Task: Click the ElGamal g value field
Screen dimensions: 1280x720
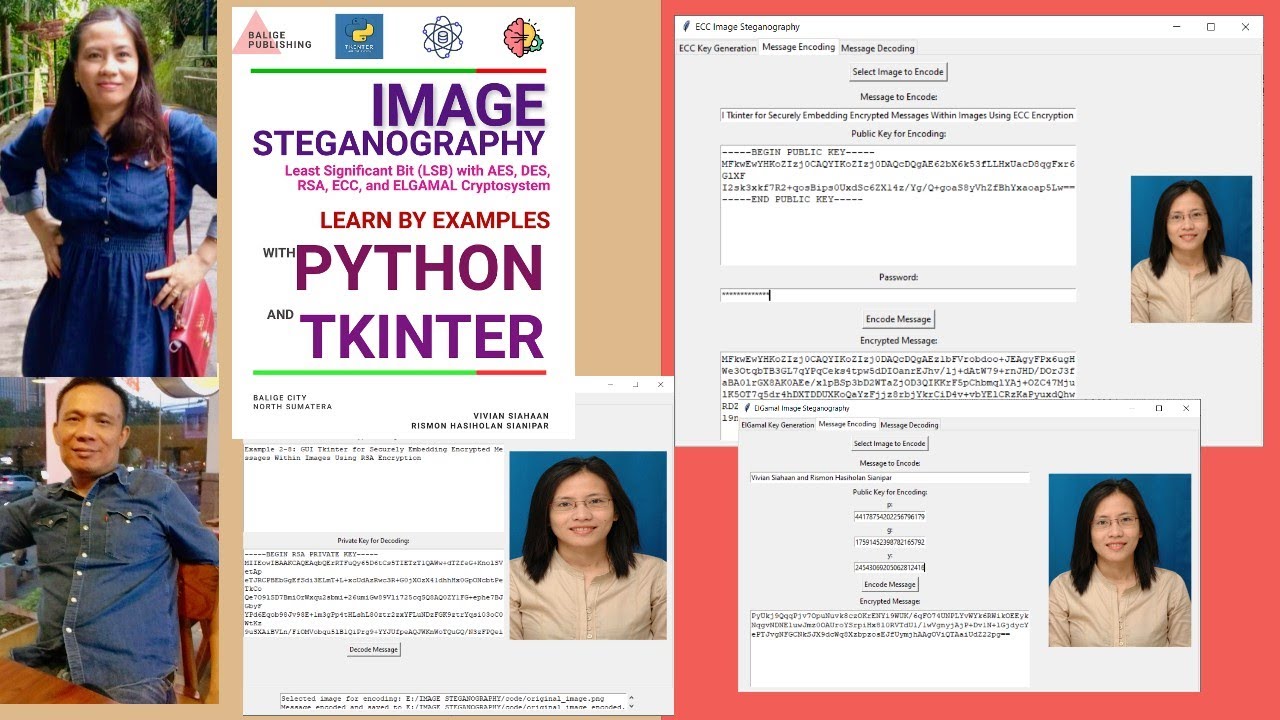Action: (x=889, y=542)
